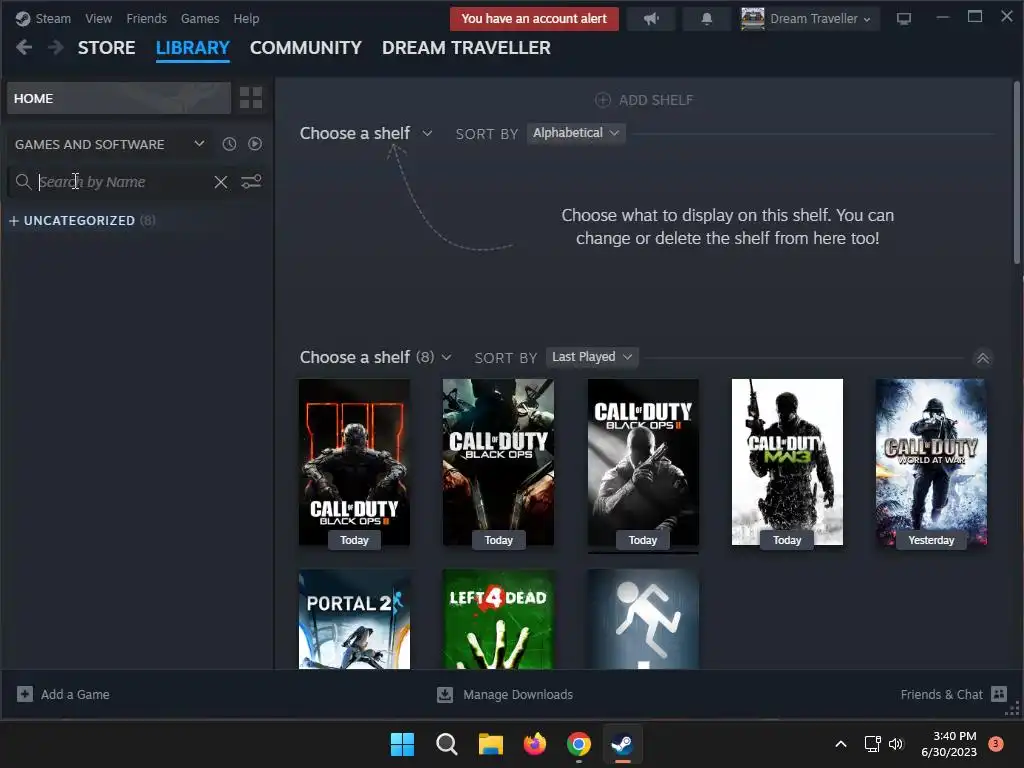Viewport: 1024px width, 768px height.
Task: Open the network tray icon
Action: [x=872, y=744]
